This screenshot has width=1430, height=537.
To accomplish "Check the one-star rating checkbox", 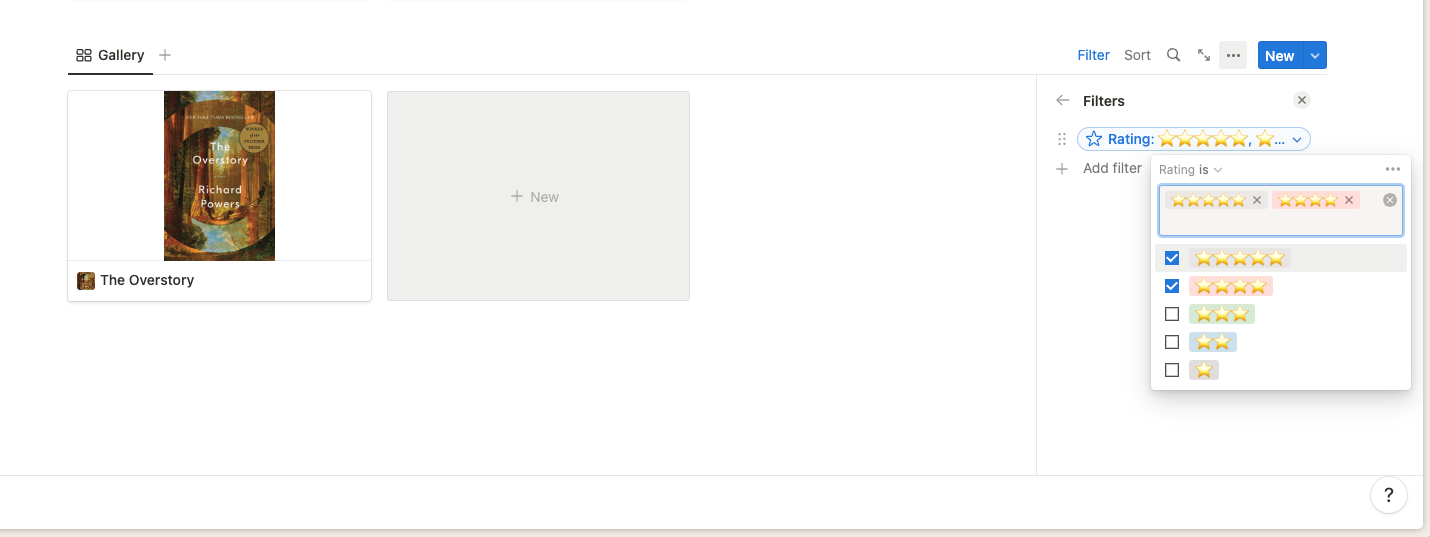I will [x=1172, y=370].
